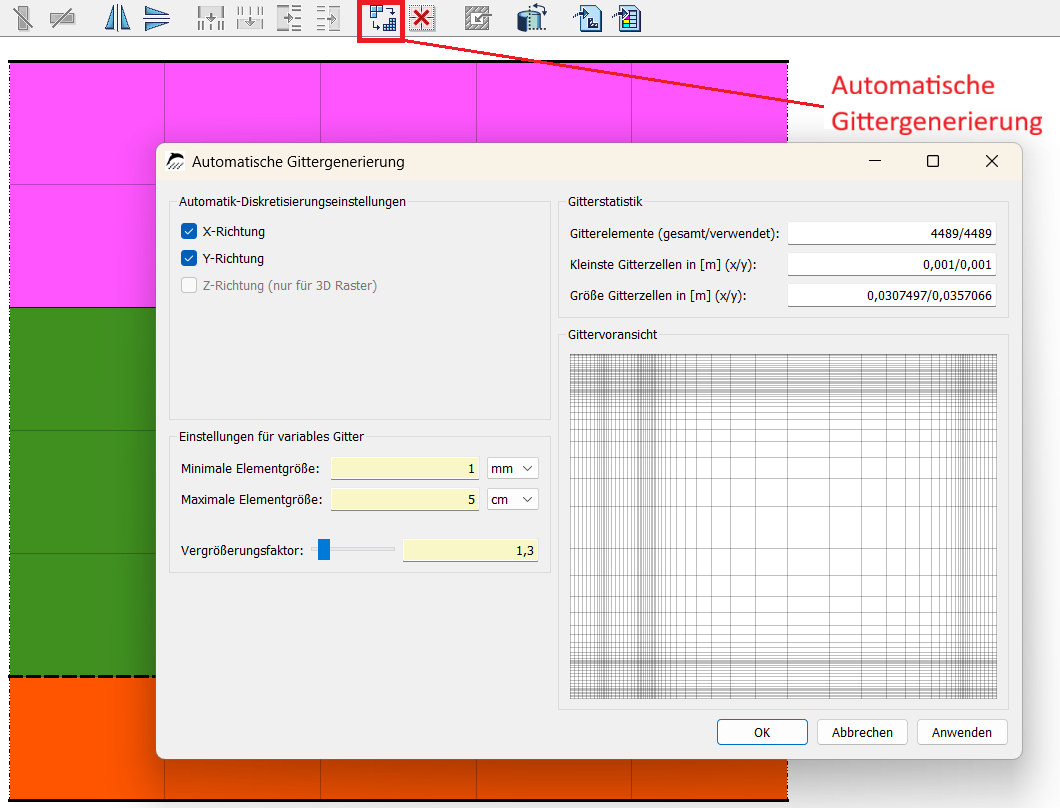Click the import page with L-shape icon
Image resolution: width=1060 pixels, height=808 pixels.
(587, 18)
